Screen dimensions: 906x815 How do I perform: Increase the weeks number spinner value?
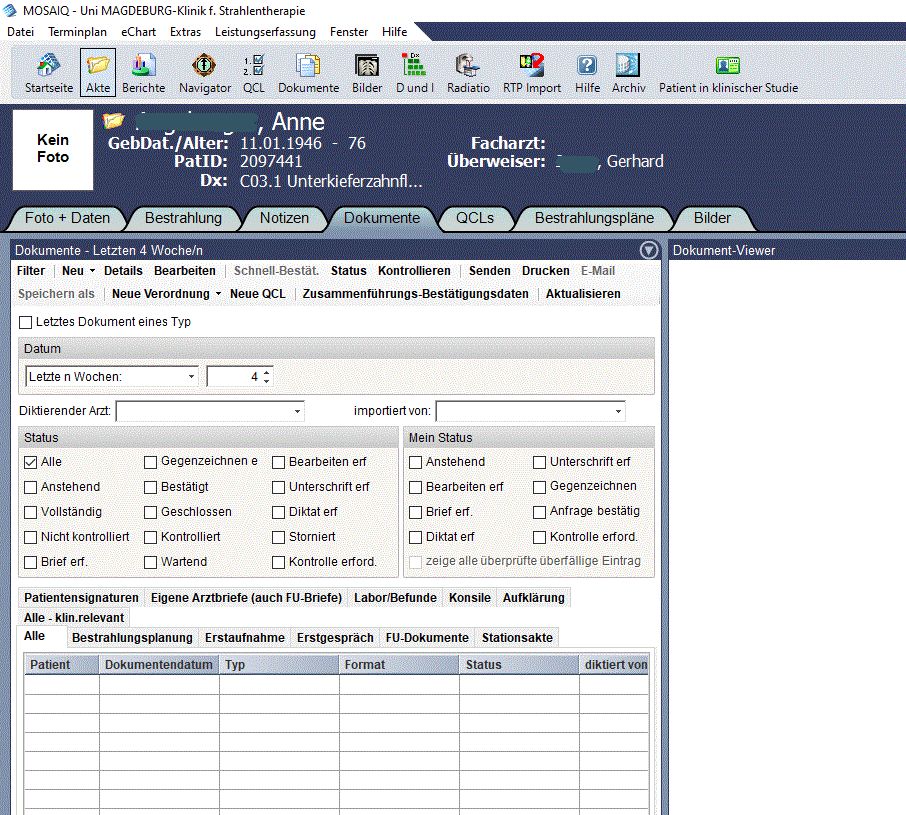coord(266,372)
